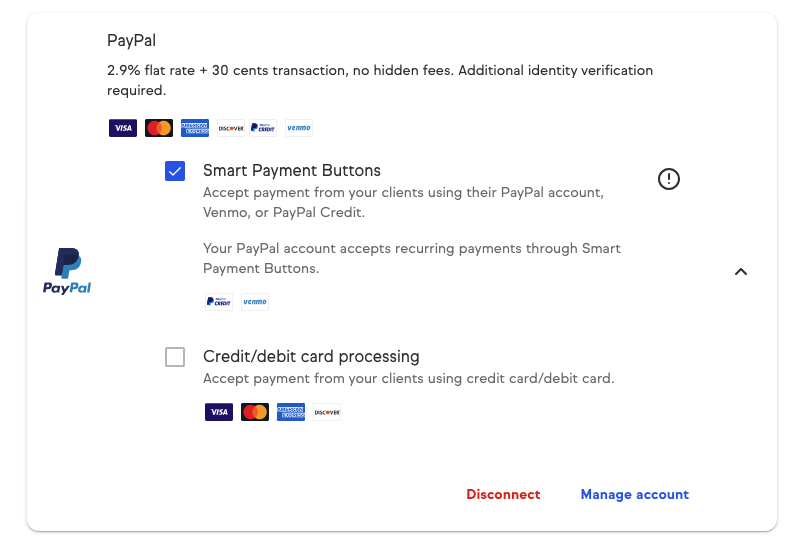The height and width of the screenshot is (544, 805).
Task: Click the PayPal logo on the left
Action: (x=67, y=271)
